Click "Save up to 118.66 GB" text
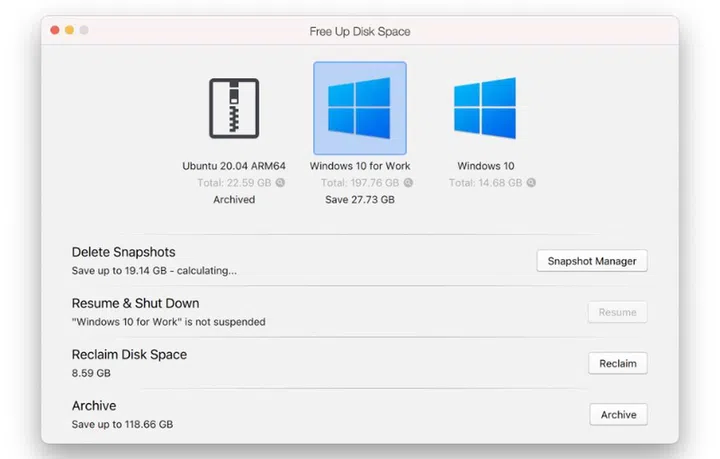720x459 pixels. click(x=122, y=425)
